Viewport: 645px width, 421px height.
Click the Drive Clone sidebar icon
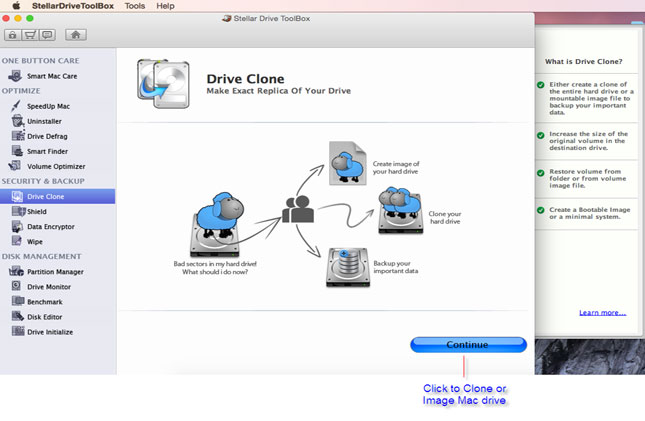17,196
